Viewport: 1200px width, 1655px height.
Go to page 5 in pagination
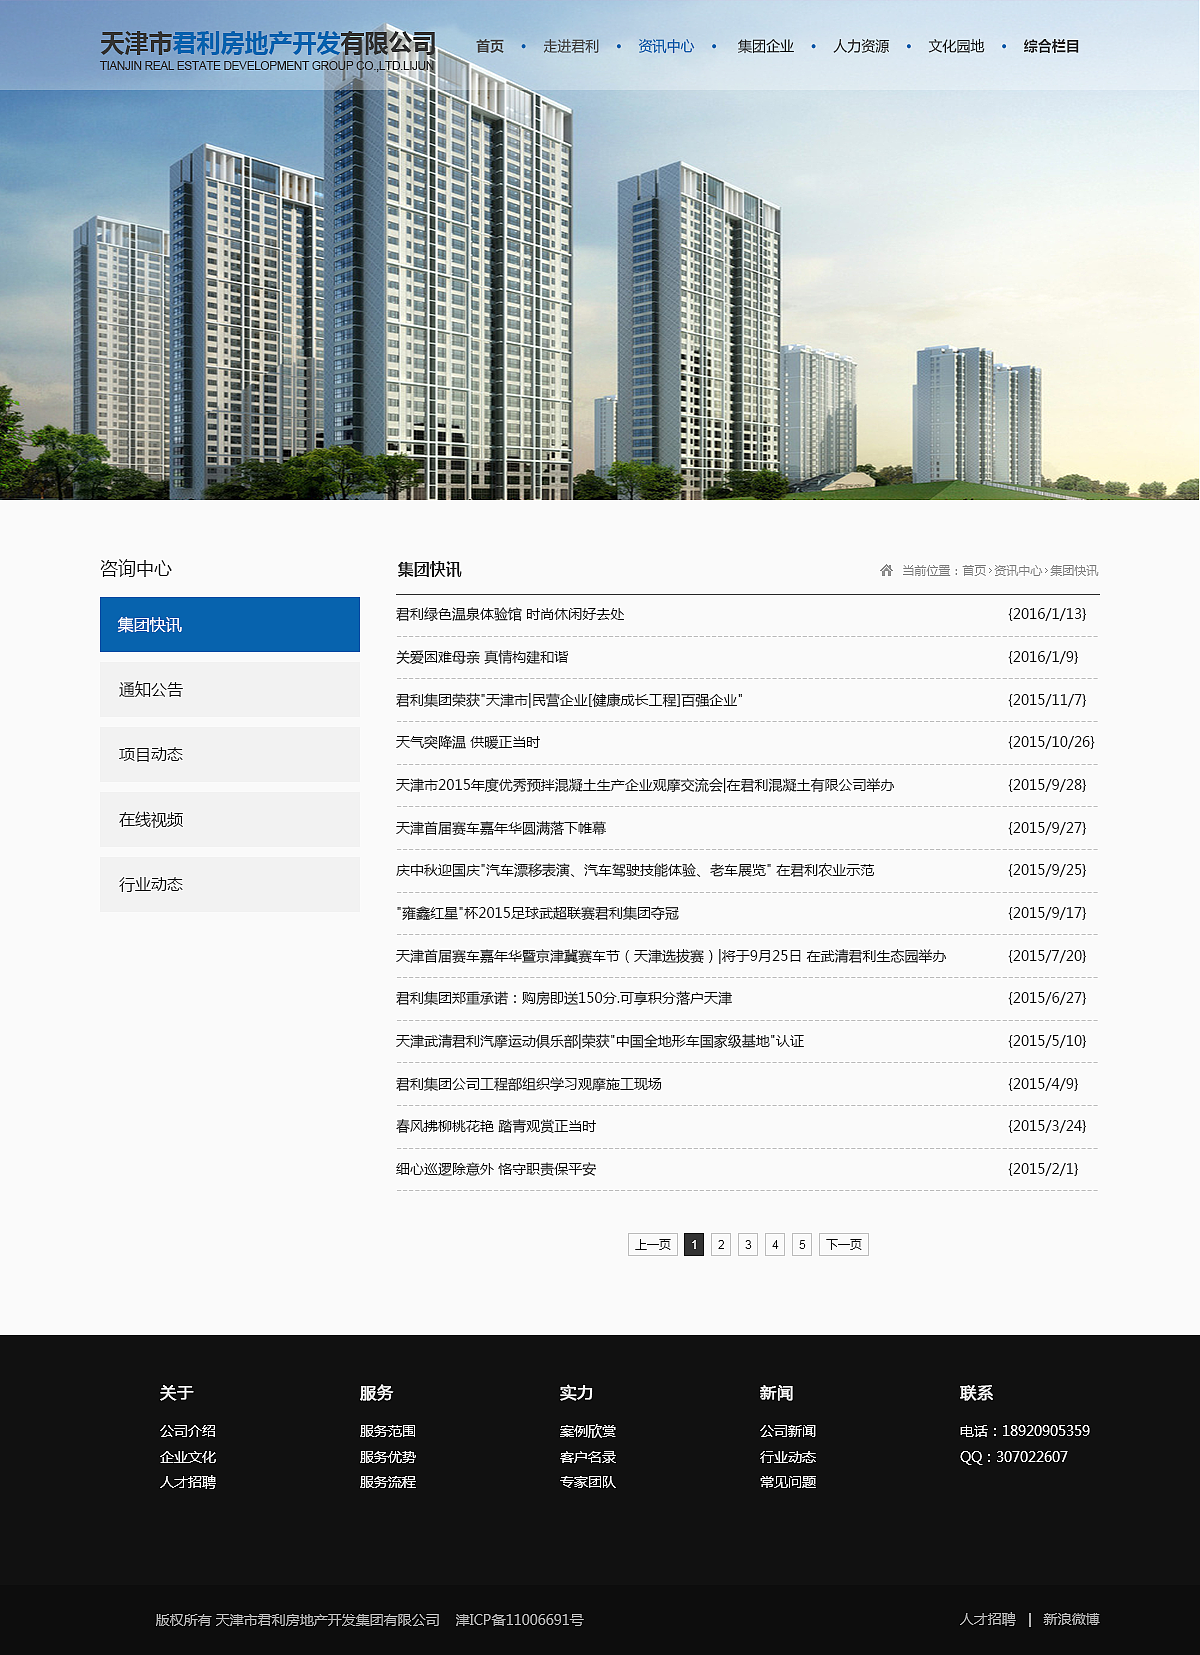pyautogui.click(x=802, y=1244)
